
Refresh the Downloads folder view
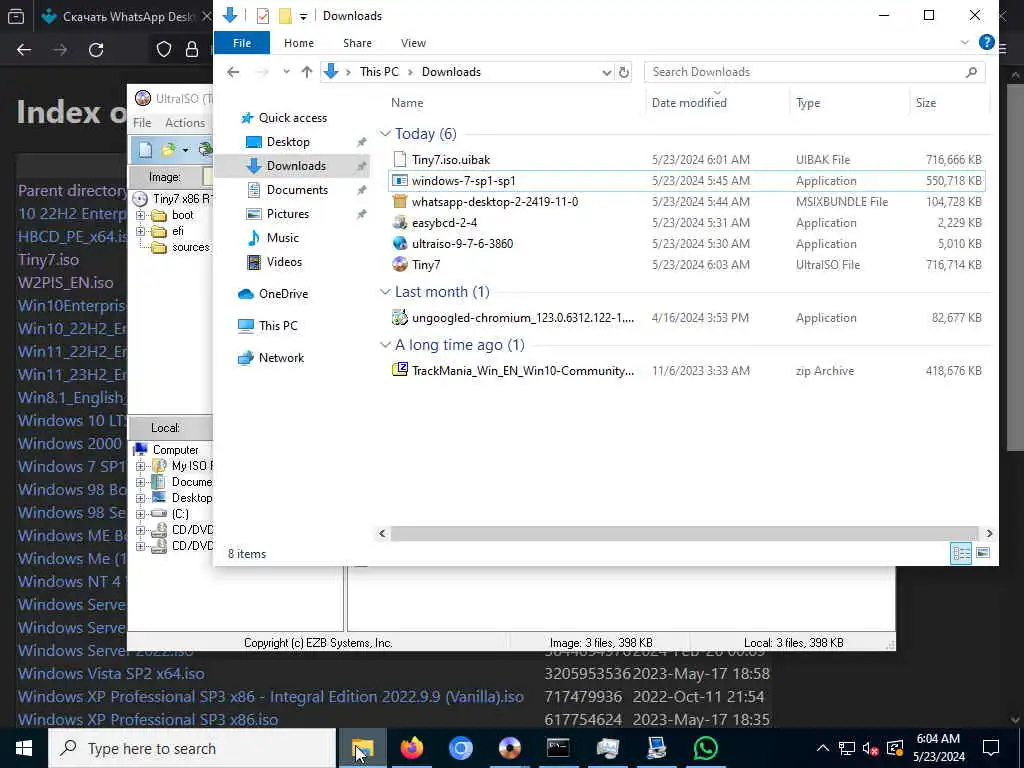(x=624, y=72)
